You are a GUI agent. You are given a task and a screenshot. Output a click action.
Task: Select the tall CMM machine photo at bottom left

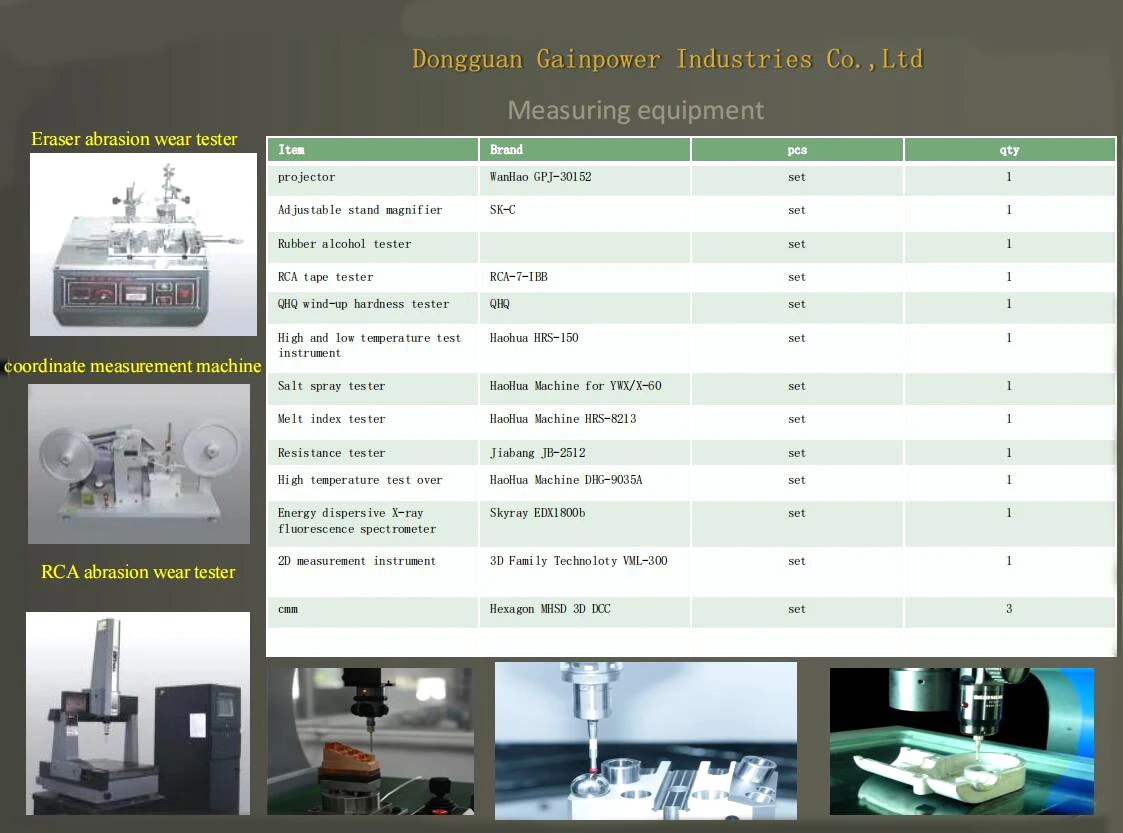137,714
